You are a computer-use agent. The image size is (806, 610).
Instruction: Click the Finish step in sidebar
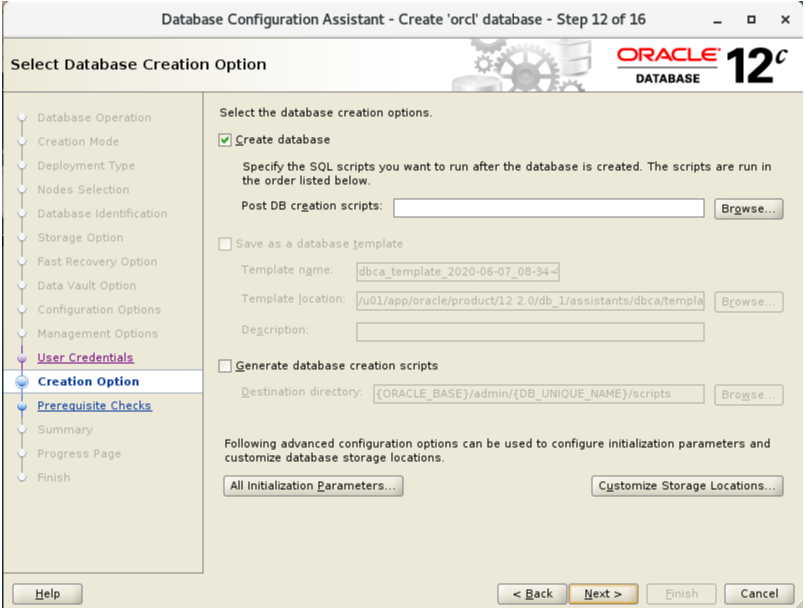[54, 477]
